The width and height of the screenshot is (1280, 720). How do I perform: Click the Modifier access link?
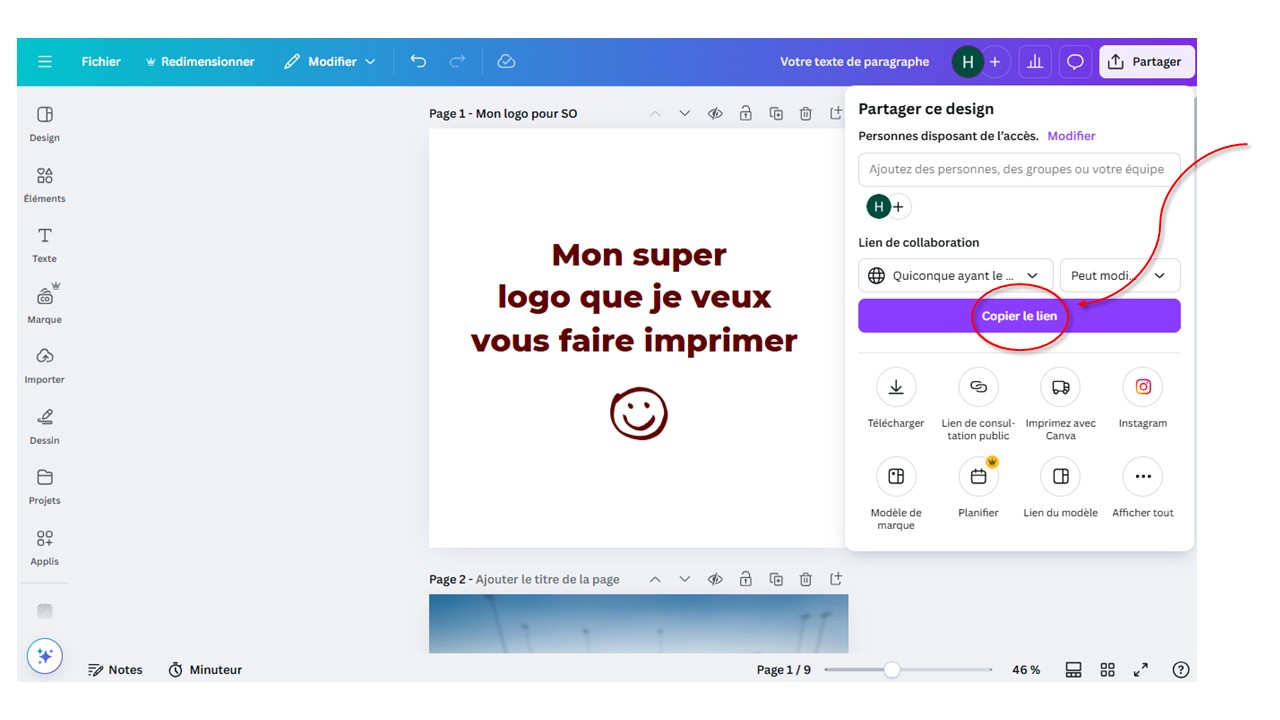pyautogui.click(x=1071, y=136)
